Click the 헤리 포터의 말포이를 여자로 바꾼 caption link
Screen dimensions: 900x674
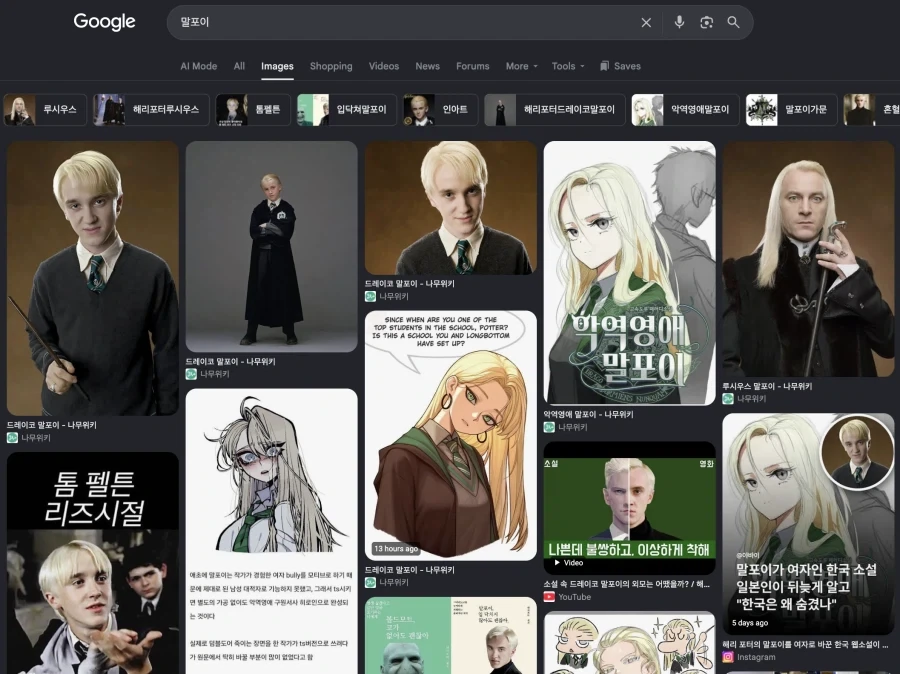(x=805, y=644)
